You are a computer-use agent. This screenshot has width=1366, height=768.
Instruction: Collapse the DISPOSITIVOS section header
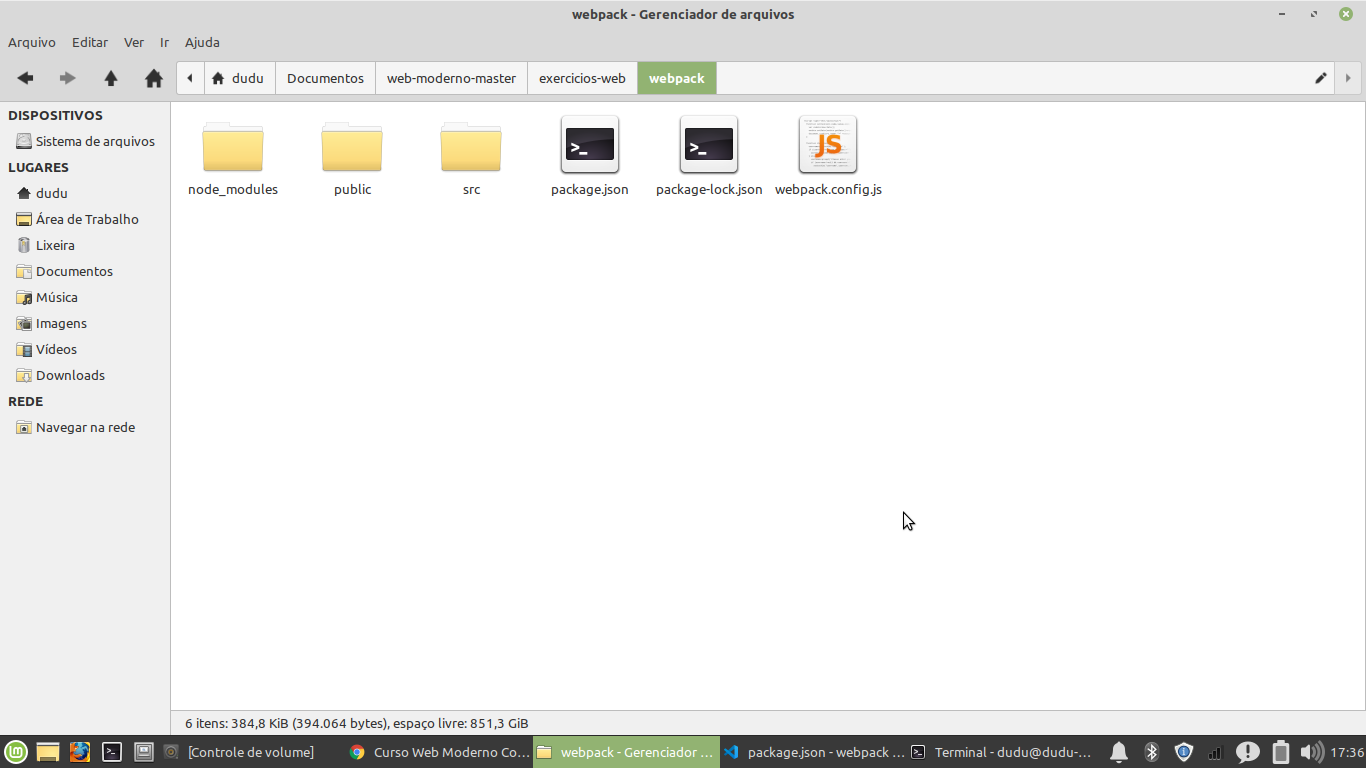click(55, 115)
